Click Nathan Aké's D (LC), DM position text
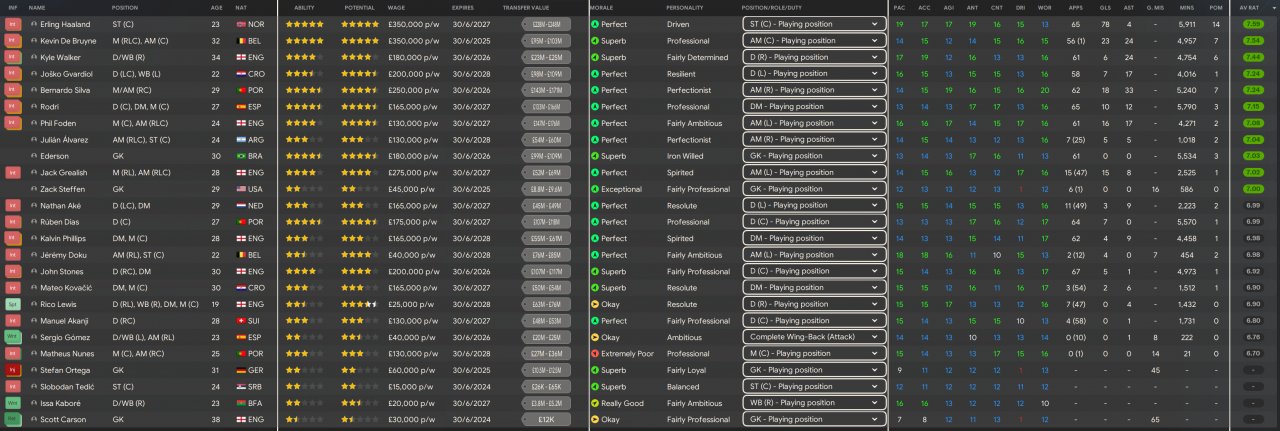Screen dimensions: 1280x431 pyautogui.click(x=131, y=206)
